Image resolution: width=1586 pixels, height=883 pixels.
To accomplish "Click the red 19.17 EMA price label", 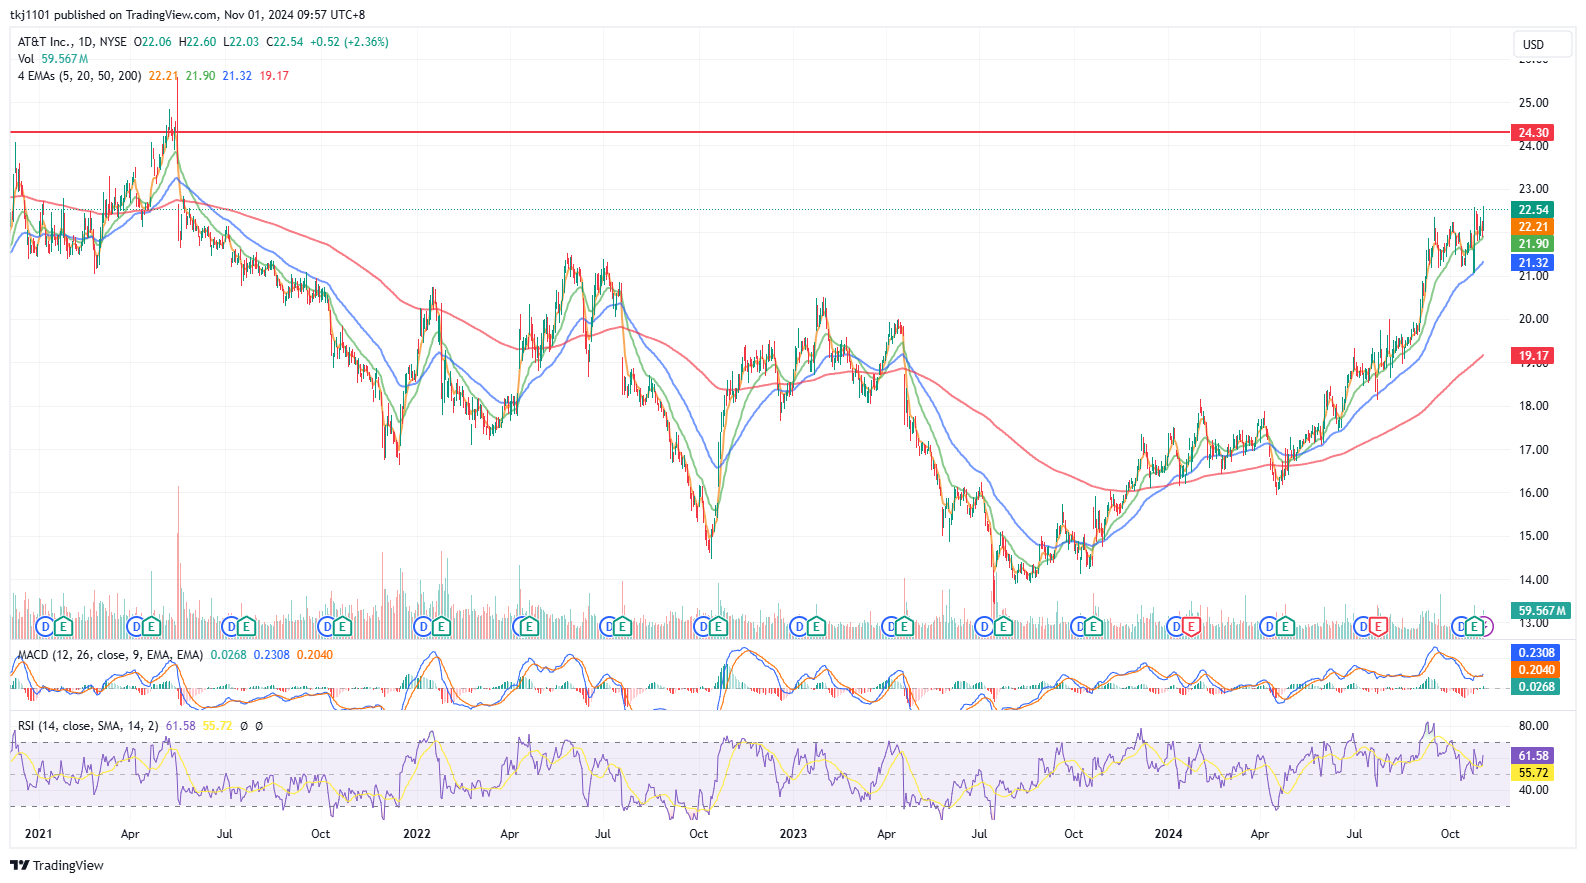I will (x=1533, y=356).
